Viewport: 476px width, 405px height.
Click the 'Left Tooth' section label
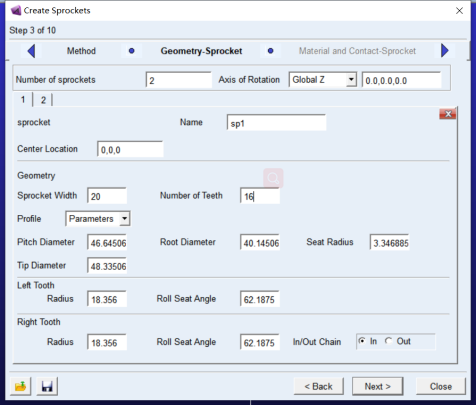coord(36,285)
